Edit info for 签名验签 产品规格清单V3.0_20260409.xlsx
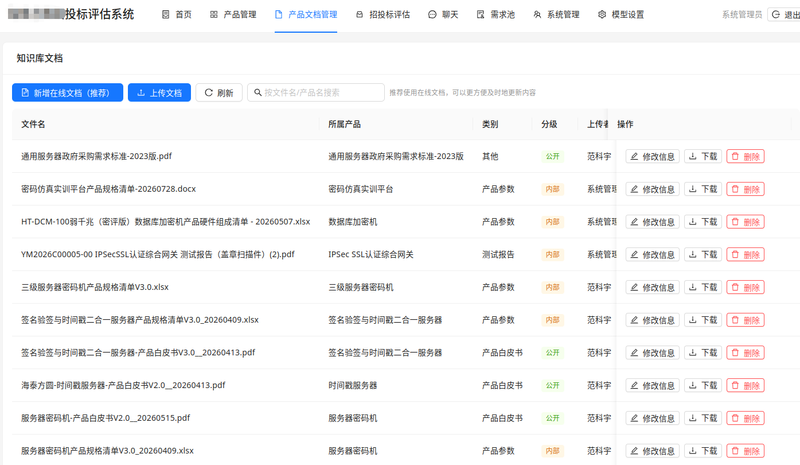800x465 pixels. coord(653,320)
